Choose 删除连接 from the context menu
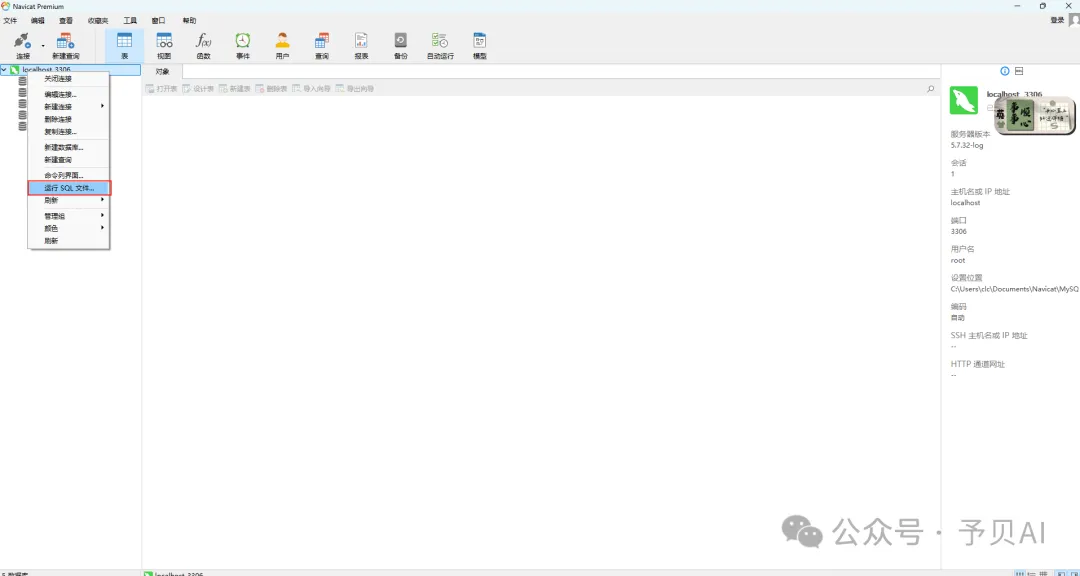This screenshot has height=576, width=1080. [68, 119]
